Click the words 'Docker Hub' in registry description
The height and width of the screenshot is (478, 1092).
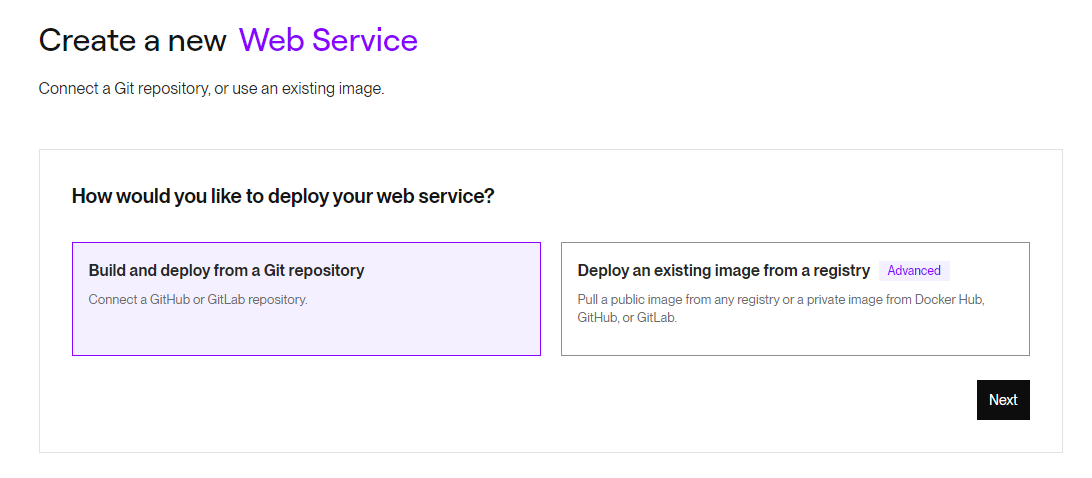tap(952, 300)
